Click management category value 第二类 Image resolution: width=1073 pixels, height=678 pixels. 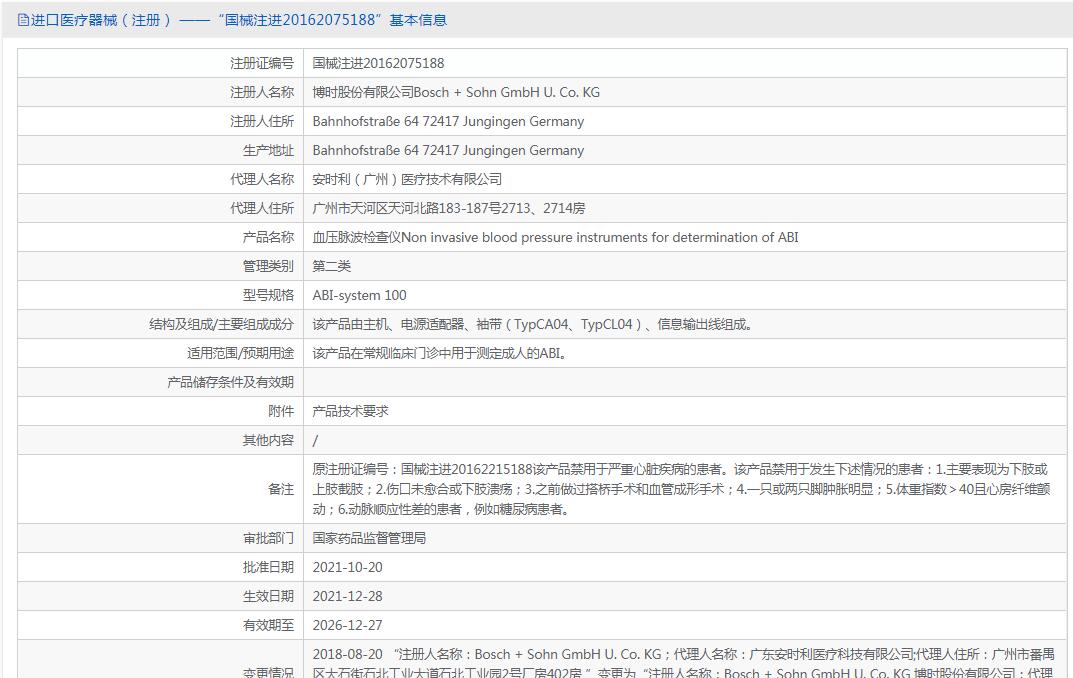[332, 266]
